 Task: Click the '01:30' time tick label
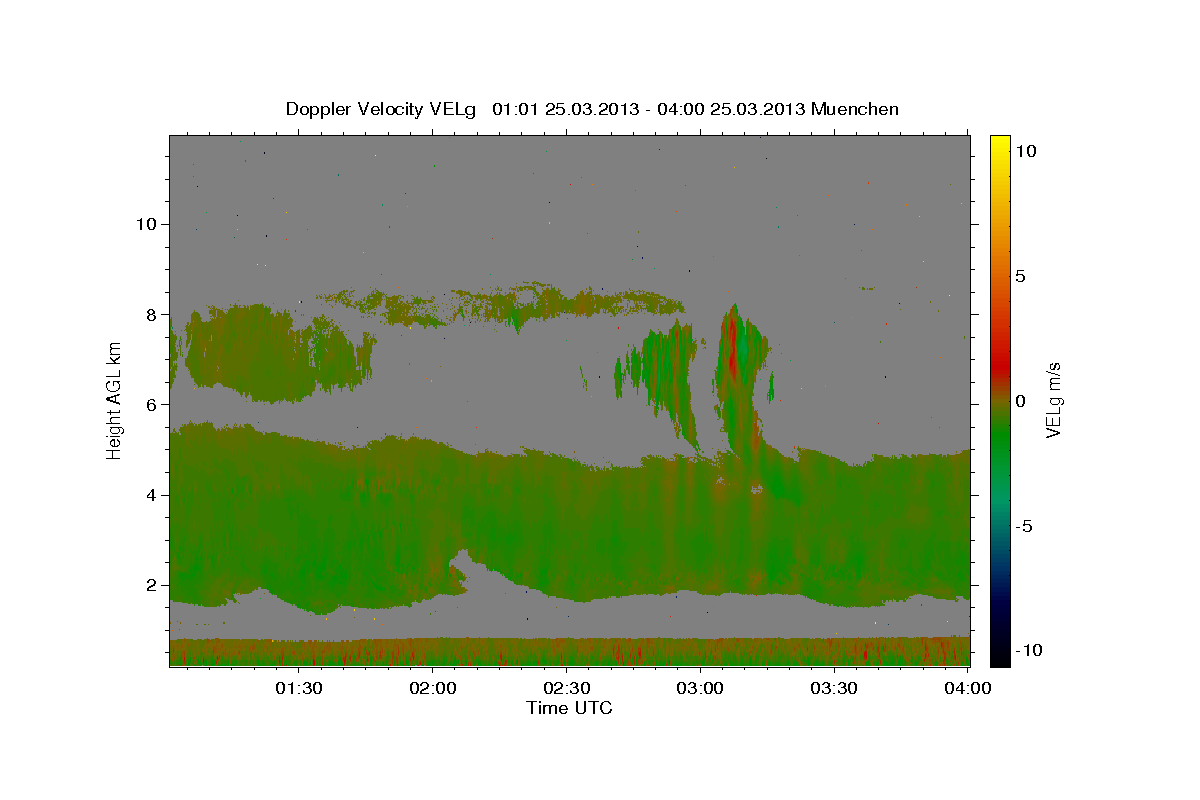pos(298,688)
